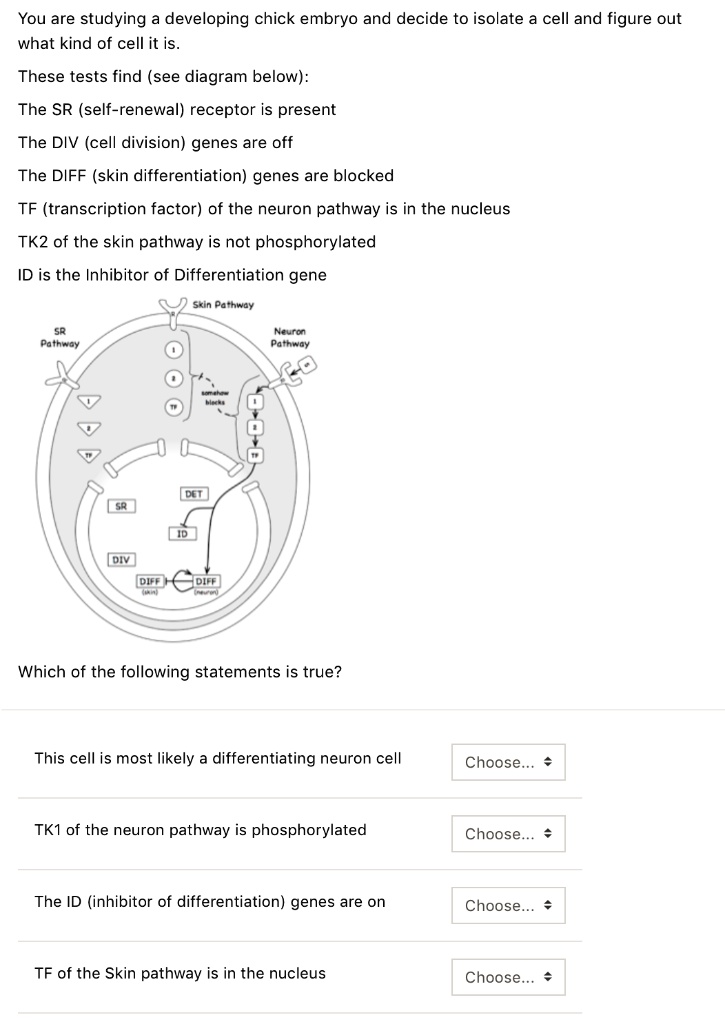Select the DIFF (neuron) gene box

[x=207, y=581]
